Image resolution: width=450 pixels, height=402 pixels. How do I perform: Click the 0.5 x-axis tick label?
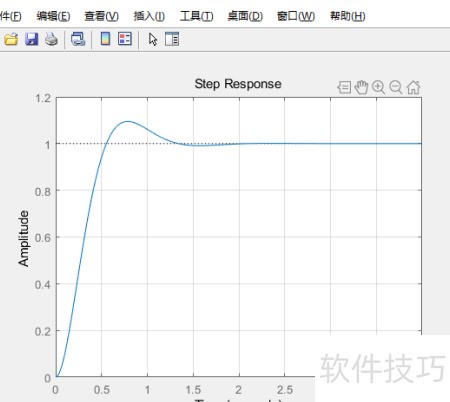[102, 390]
